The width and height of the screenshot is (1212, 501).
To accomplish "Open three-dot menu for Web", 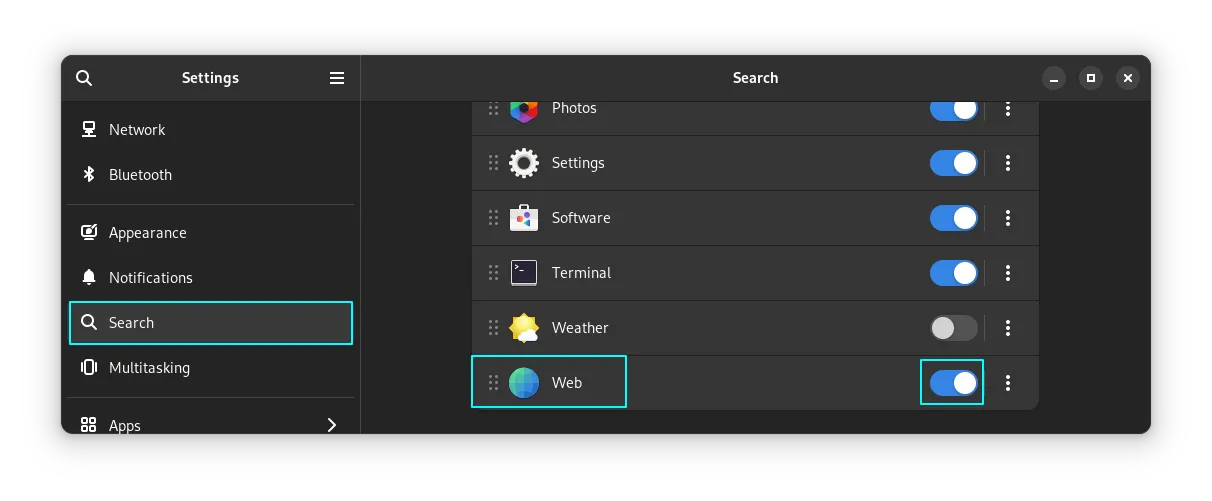I will 1008,383.
